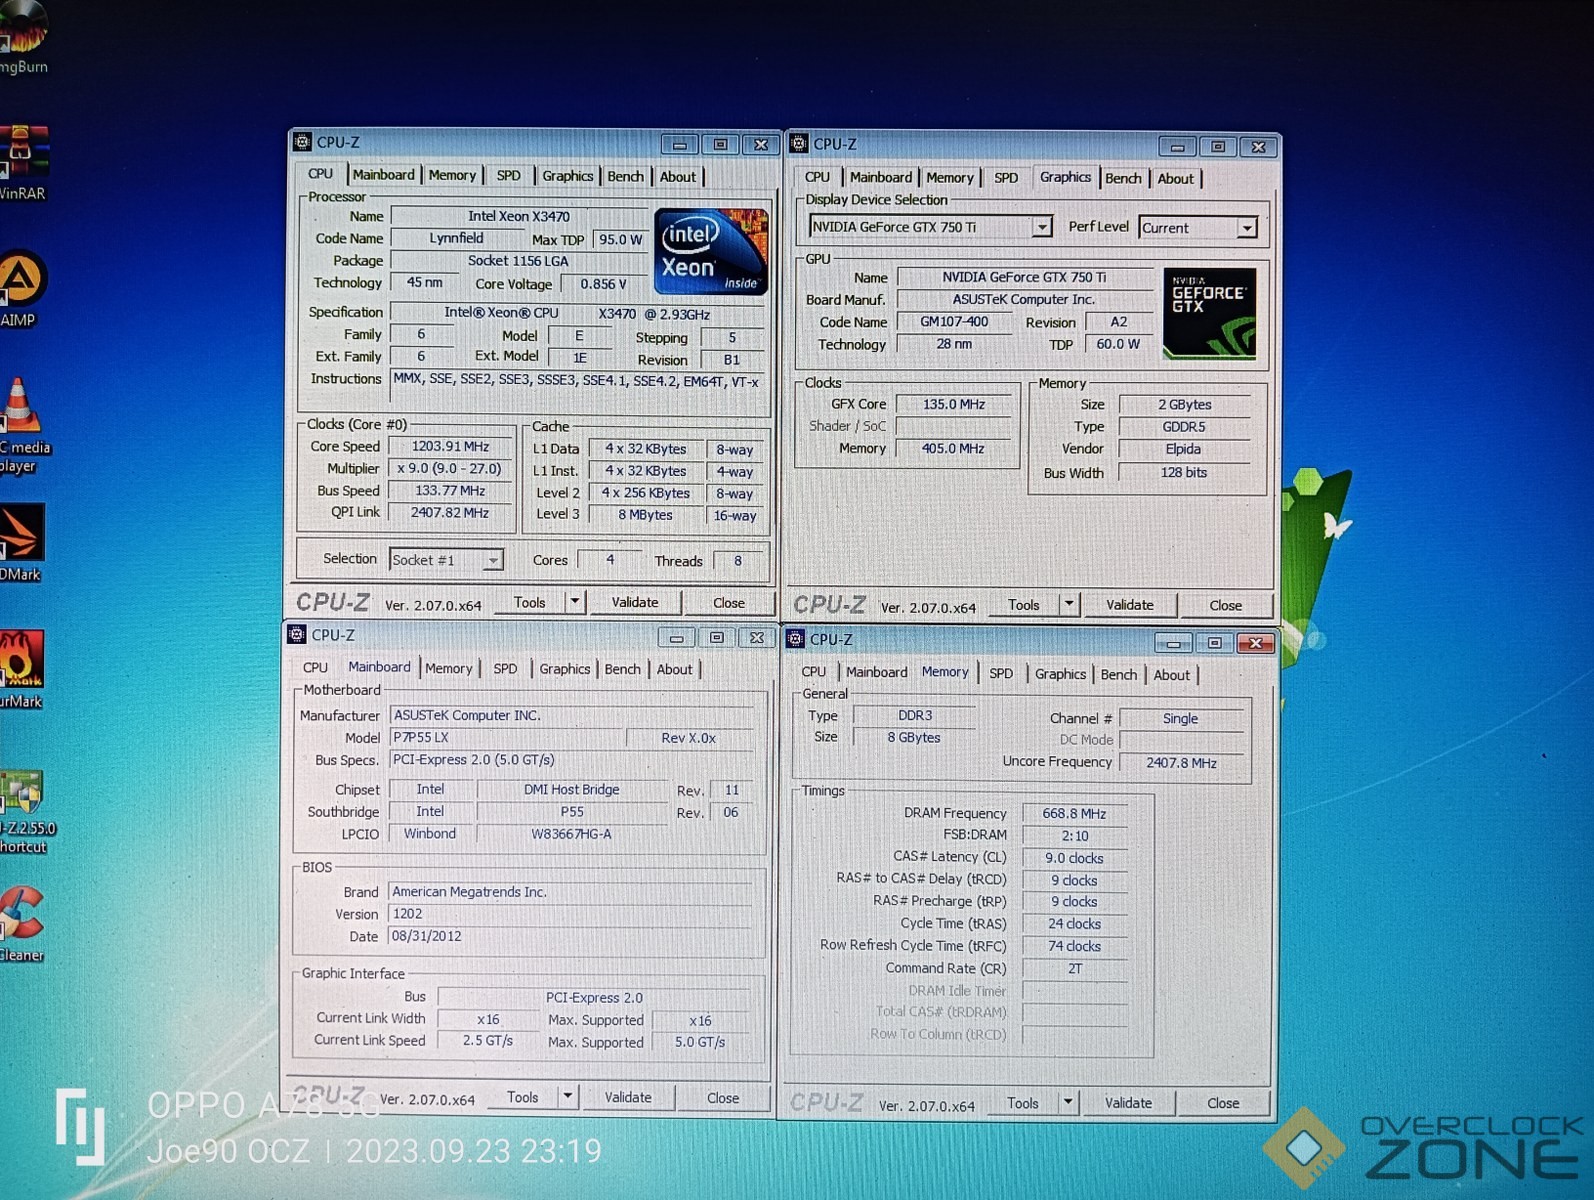The image size is (1594, 1200).
Task: Click the Intel Xeon inside logo
Action: [x=711, y=251]
